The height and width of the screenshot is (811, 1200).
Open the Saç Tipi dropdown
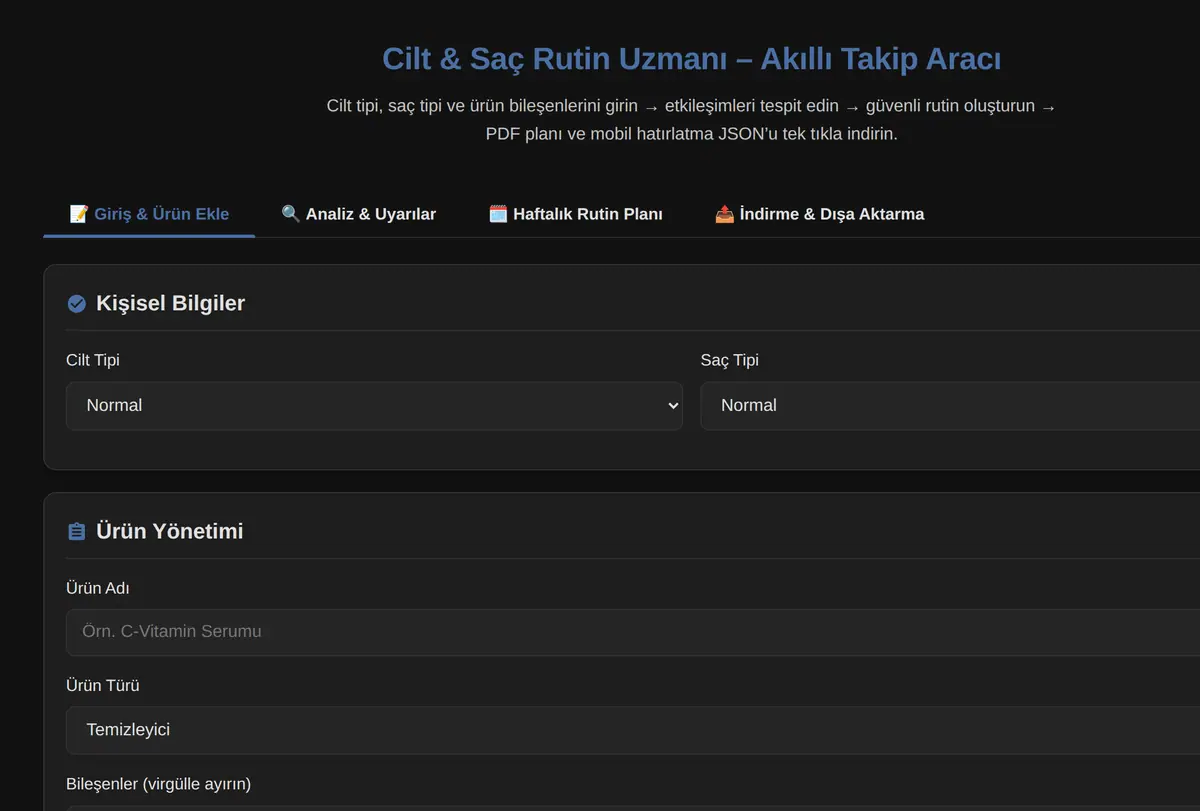950,406
